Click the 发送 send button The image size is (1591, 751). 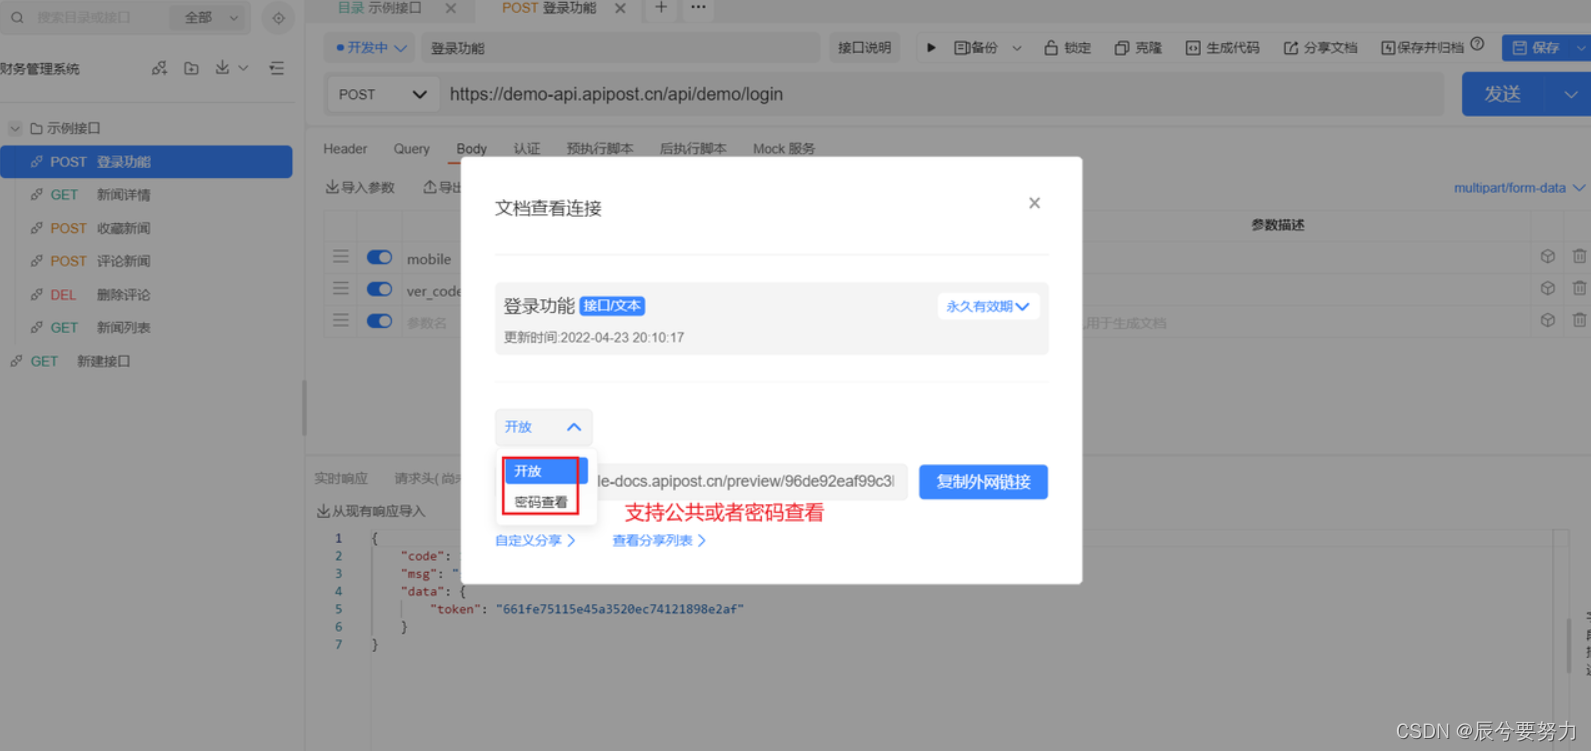point(1503,94)
